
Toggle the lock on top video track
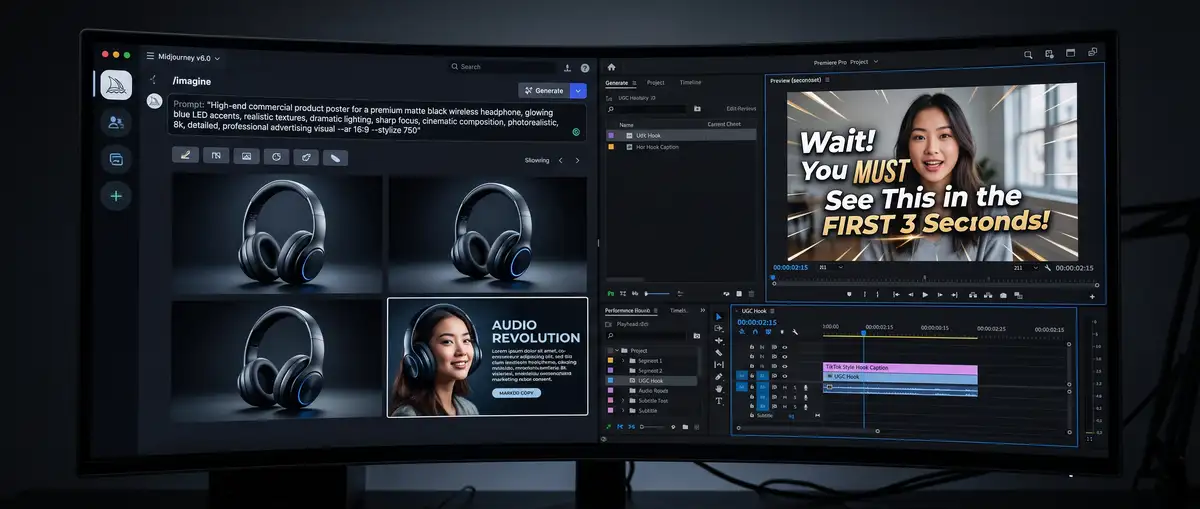coord(754,347)
